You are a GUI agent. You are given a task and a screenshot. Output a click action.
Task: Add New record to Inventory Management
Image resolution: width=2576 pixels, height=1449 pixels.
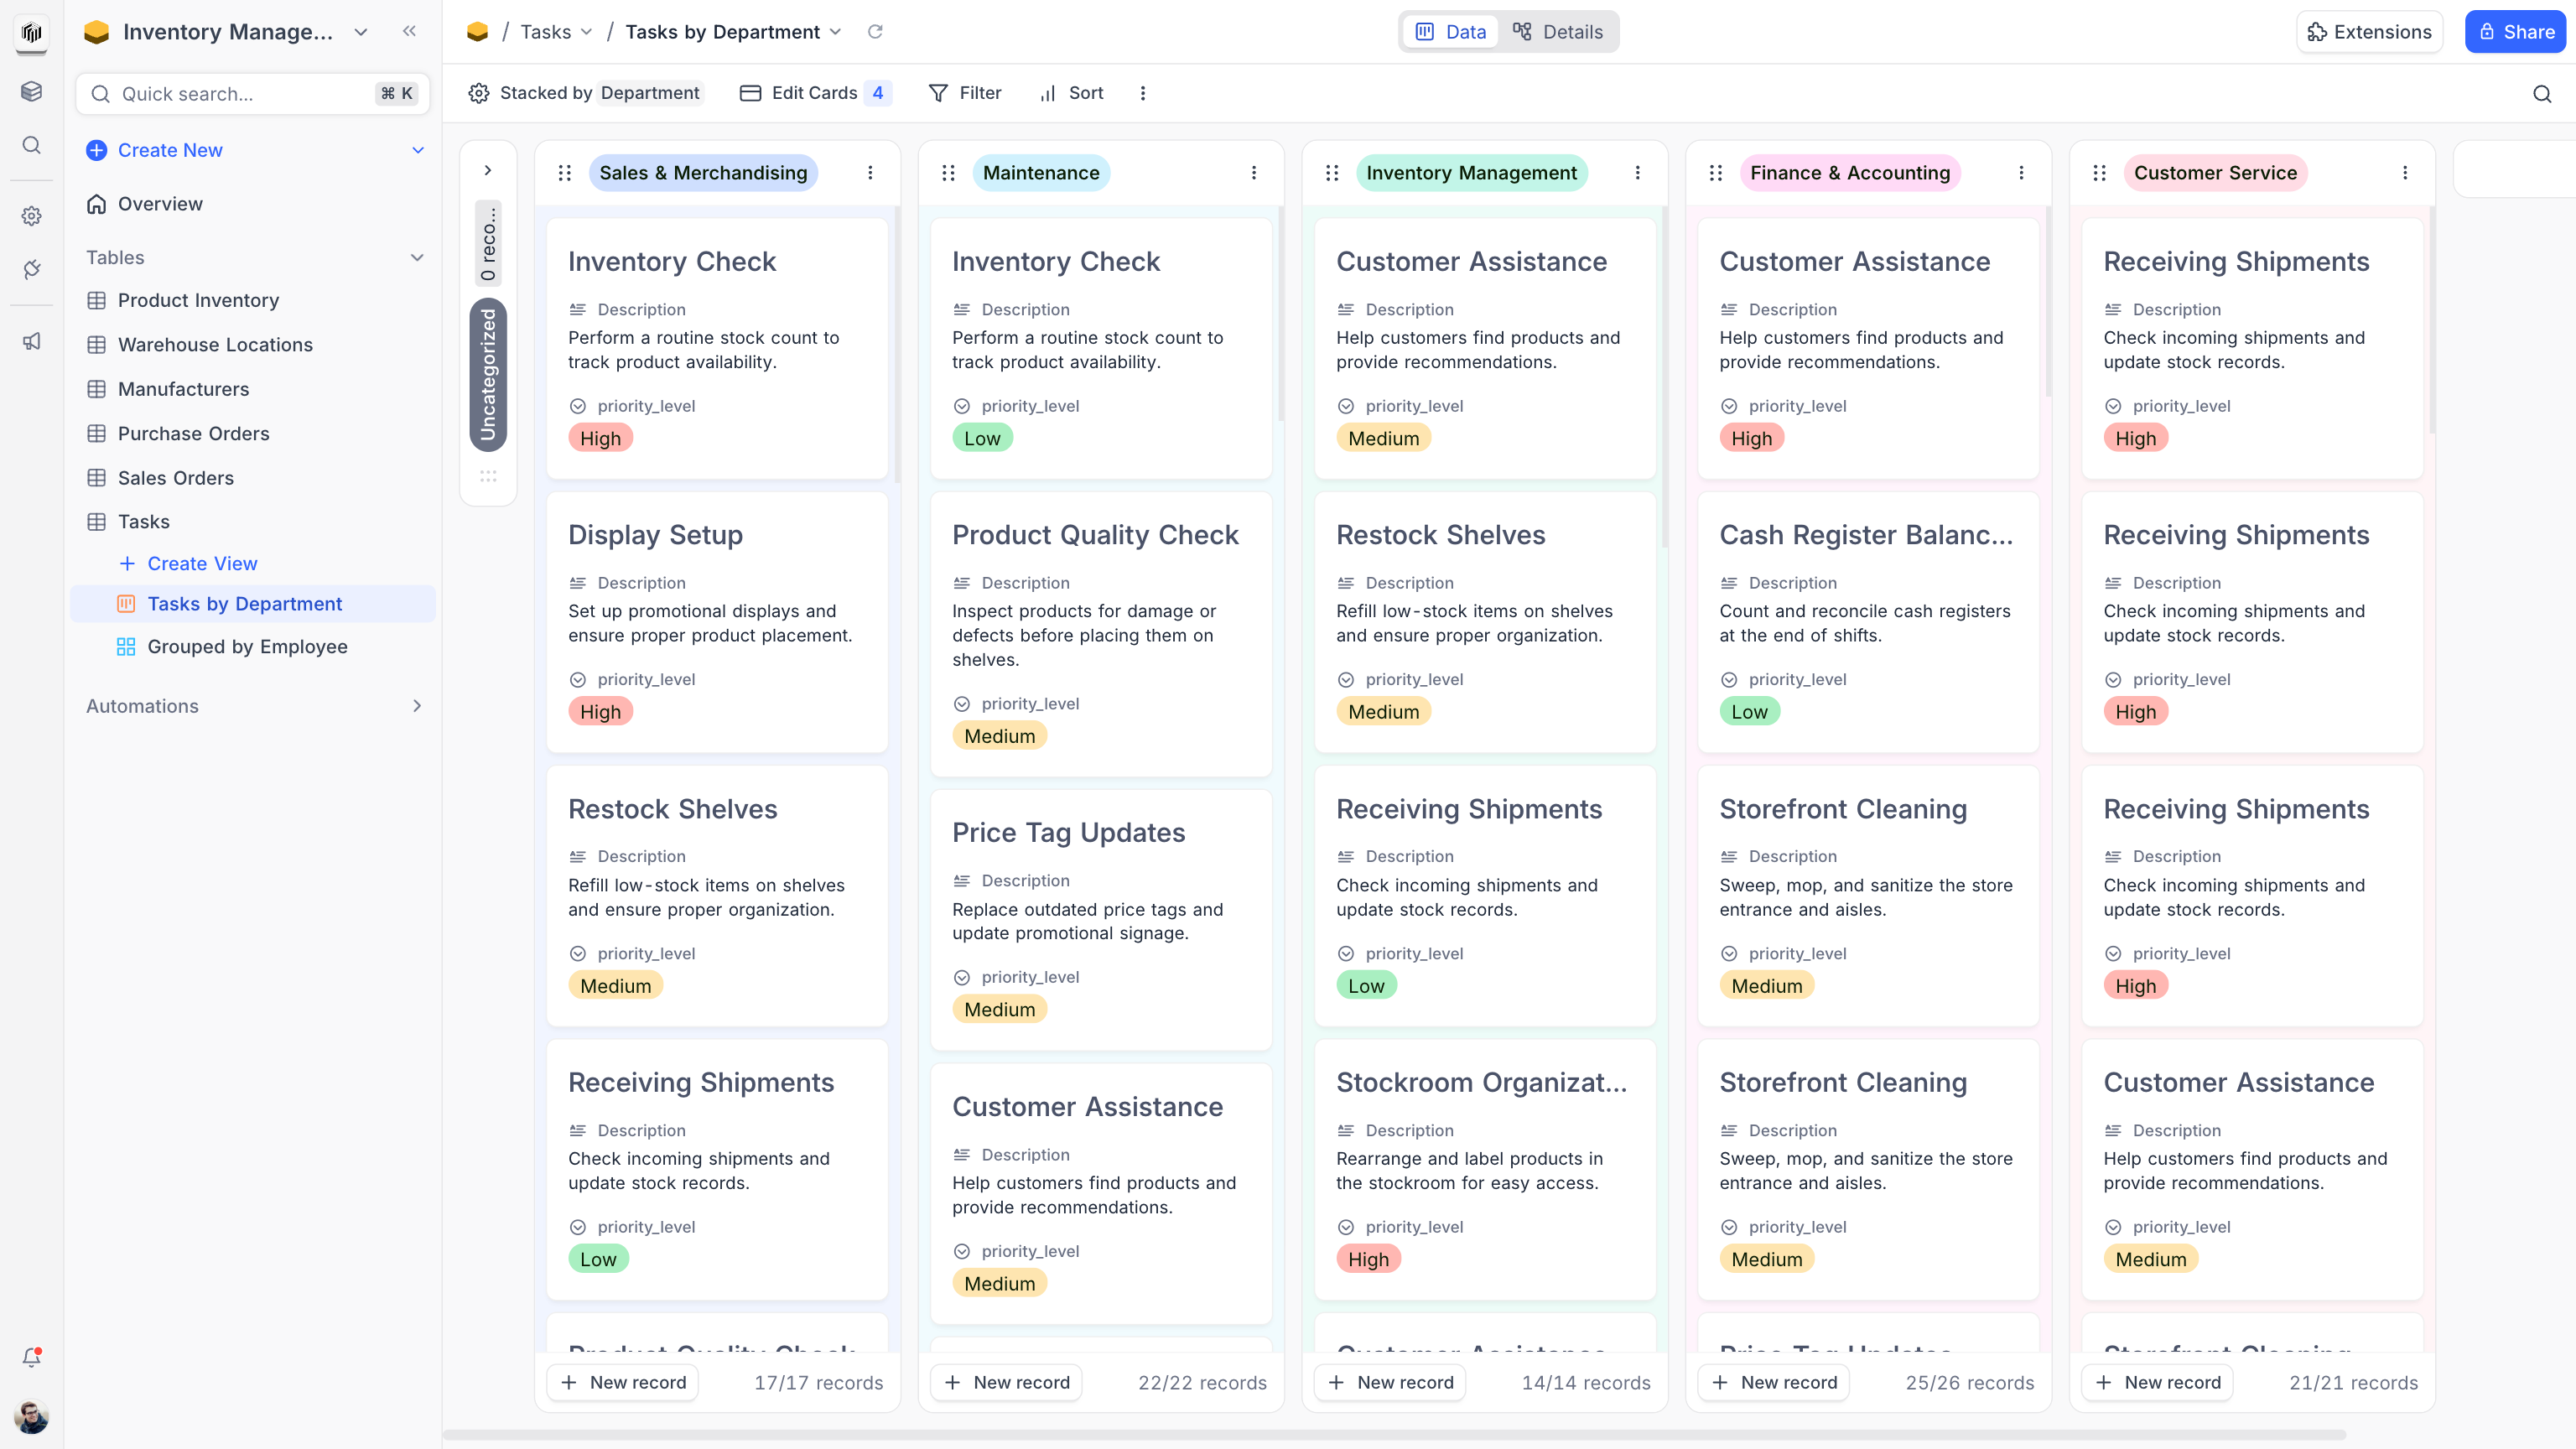coord(1390,1382)
